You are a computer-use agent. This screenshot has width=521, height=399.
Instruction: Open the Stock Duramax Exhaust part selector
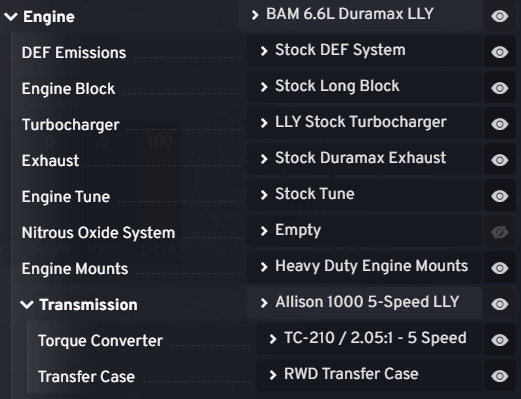click(364, 159)
